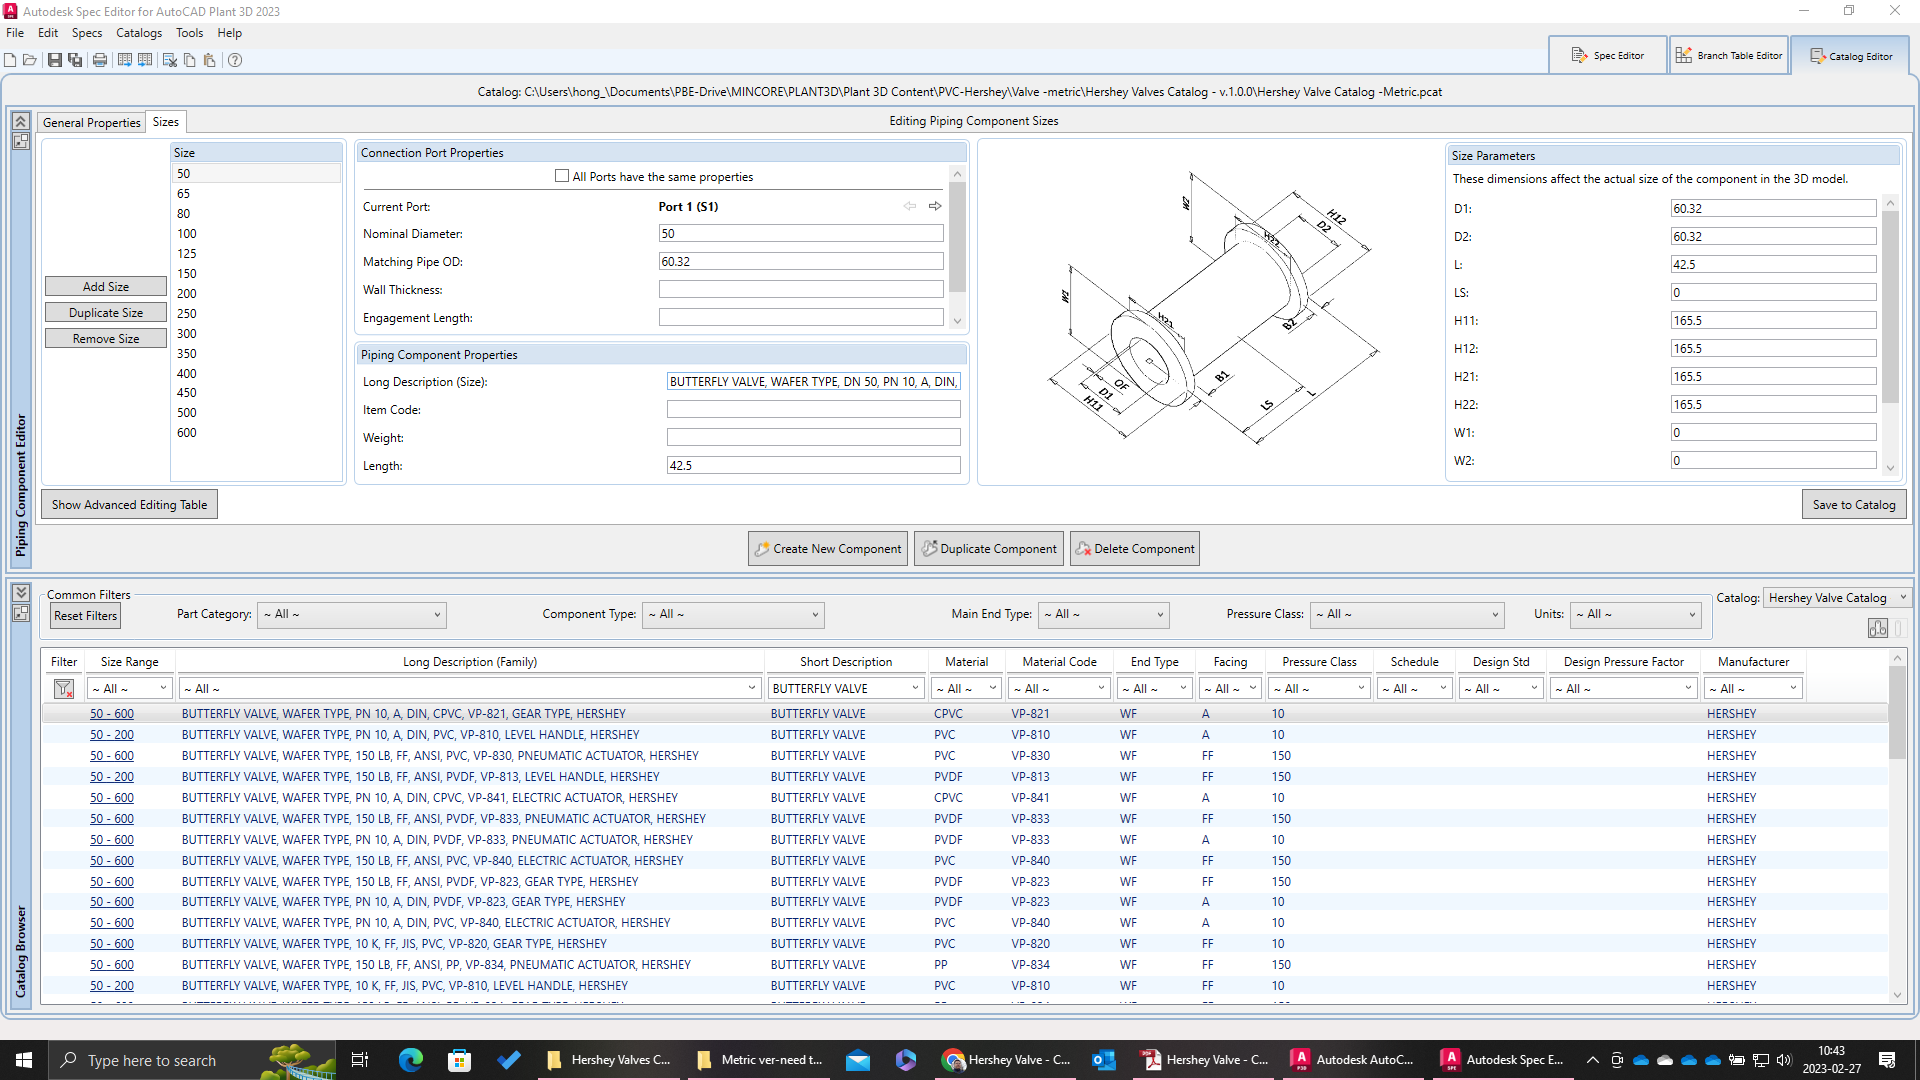Go to the next port with the arrow icon
1920x1080 pixels.
[x=935, y=206]
